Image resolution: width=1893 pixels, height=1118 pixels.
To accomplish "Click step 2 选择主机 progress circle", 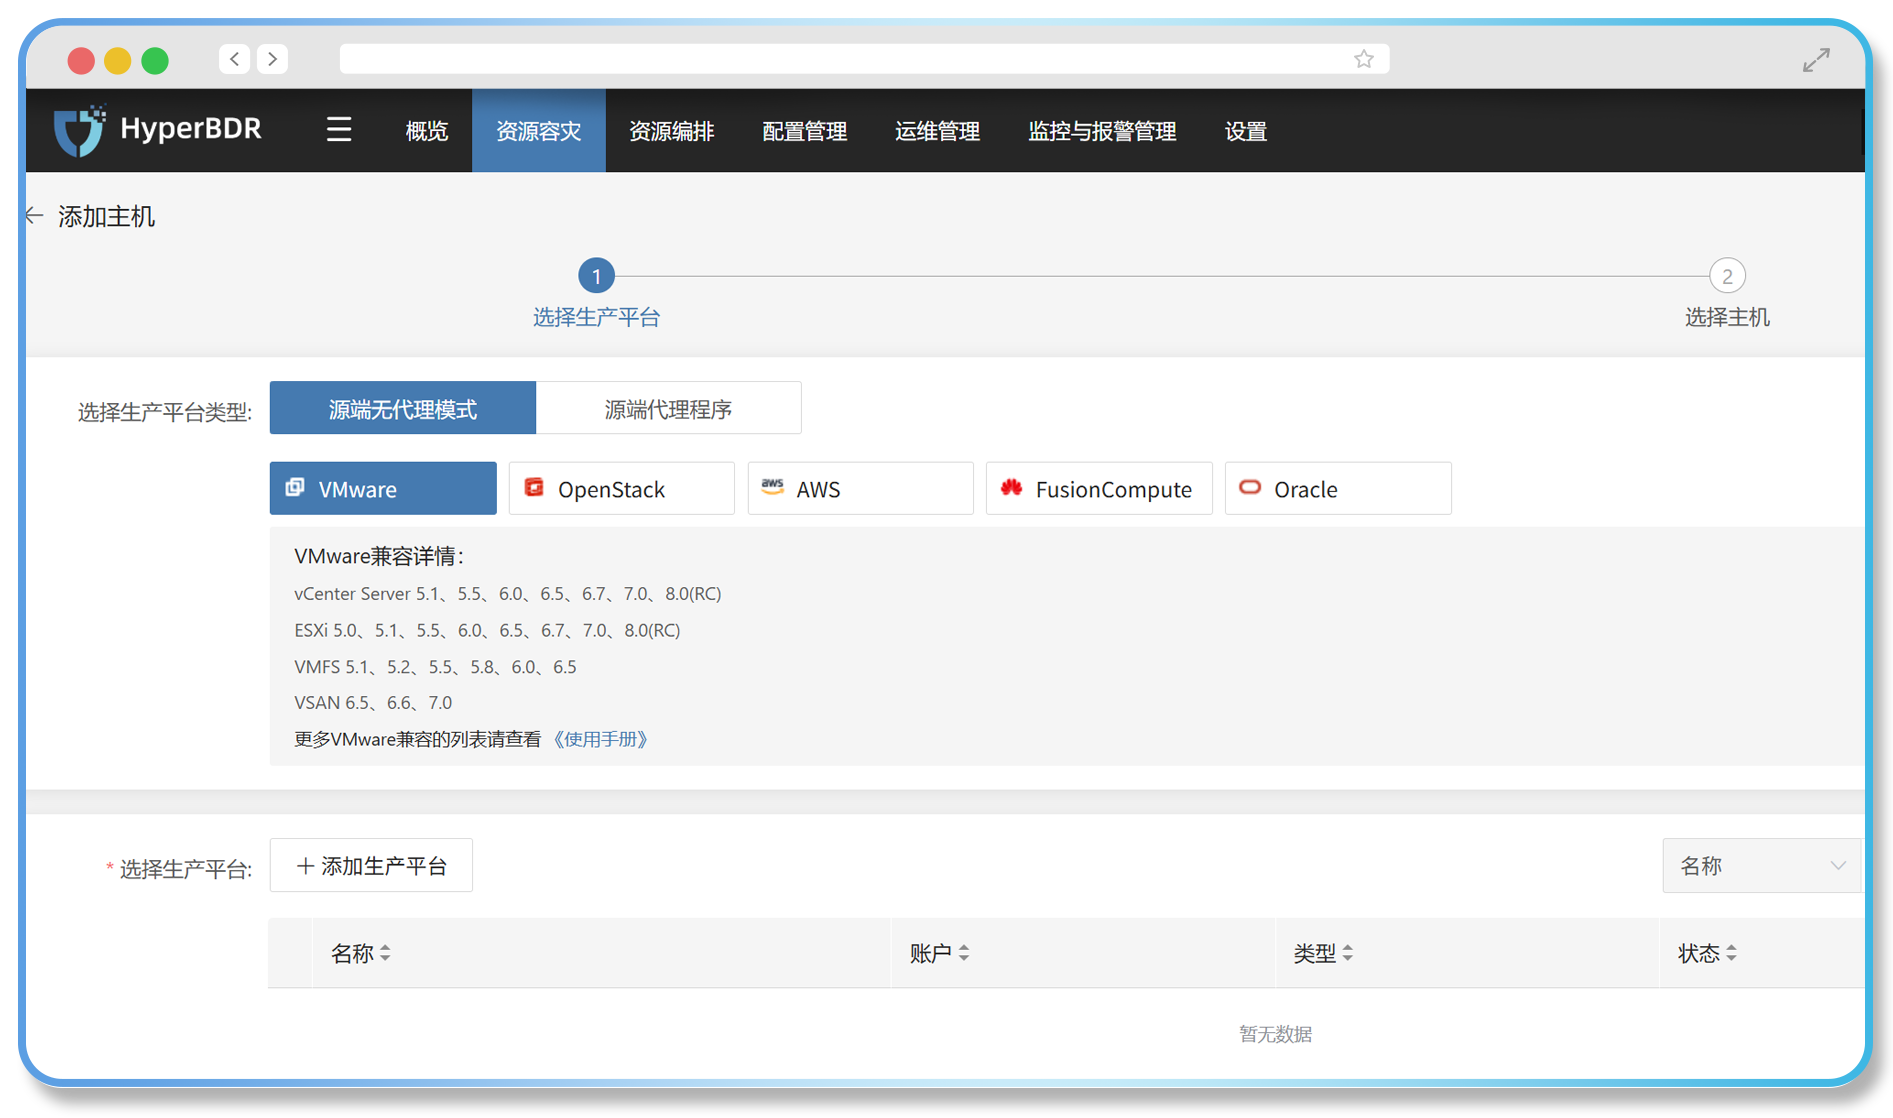I will click(x=1727, y=275).
